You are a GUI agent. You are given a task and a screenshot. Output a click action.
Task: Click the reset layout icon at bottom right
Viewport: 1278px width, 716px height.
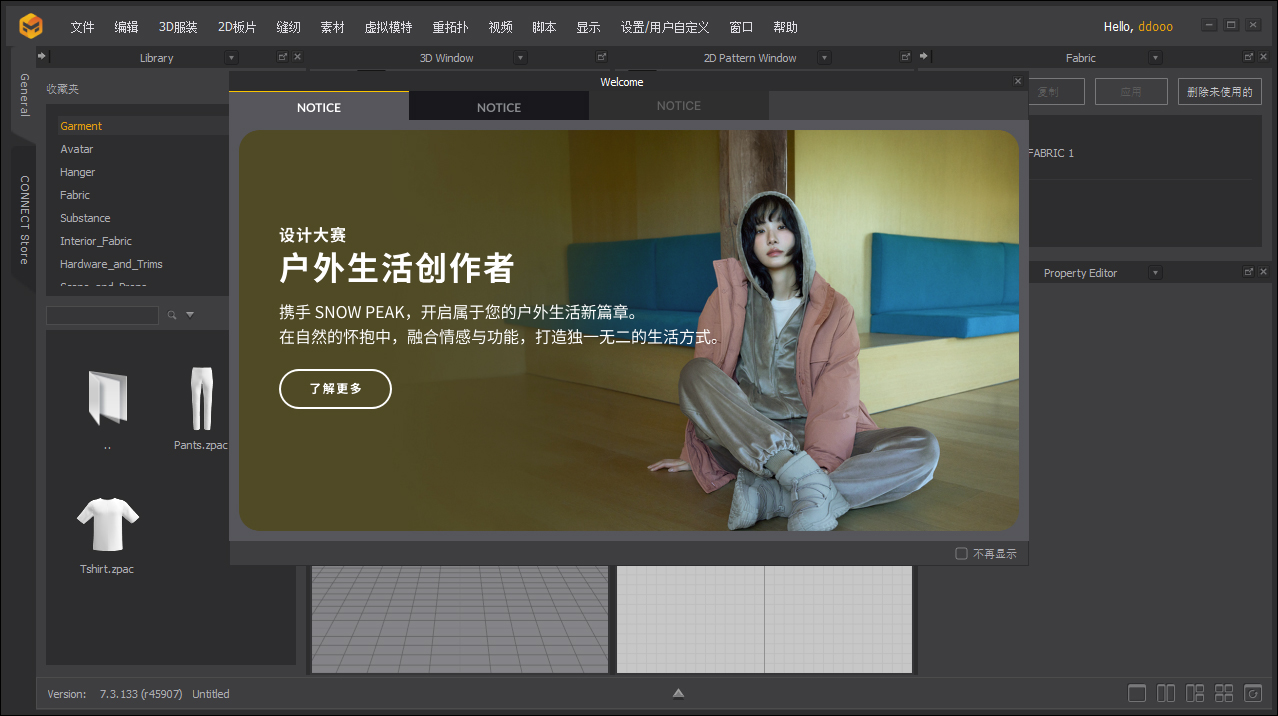tap(1252, 692)
